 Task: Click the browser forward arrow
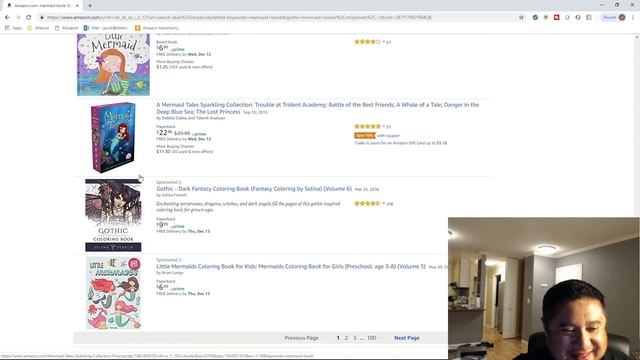[18, 18]
